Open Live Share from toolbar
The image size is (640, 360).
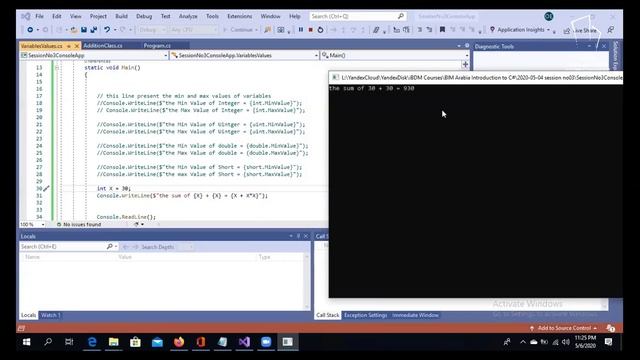(581, 31)
